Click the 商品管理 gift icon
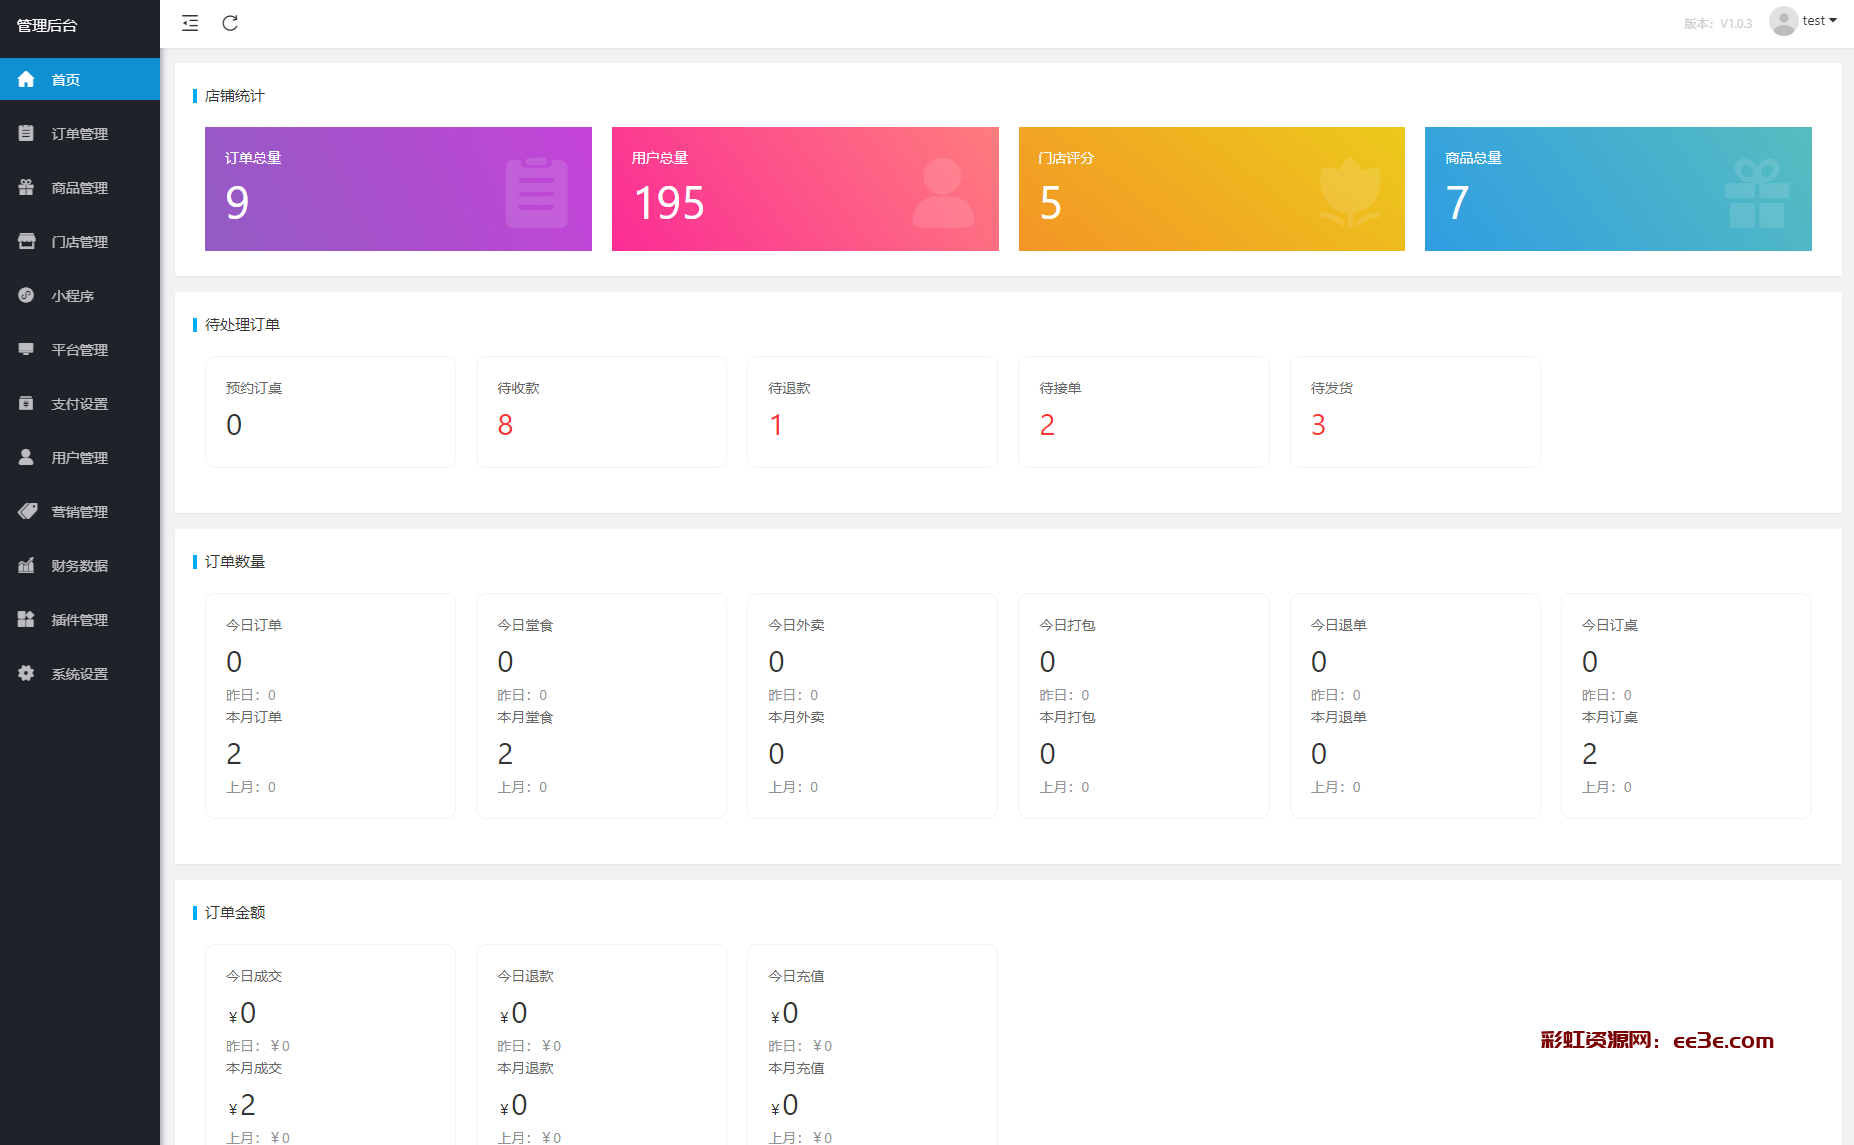The height and width of the screenshot is (1145, 1854). tap(26, 187)
